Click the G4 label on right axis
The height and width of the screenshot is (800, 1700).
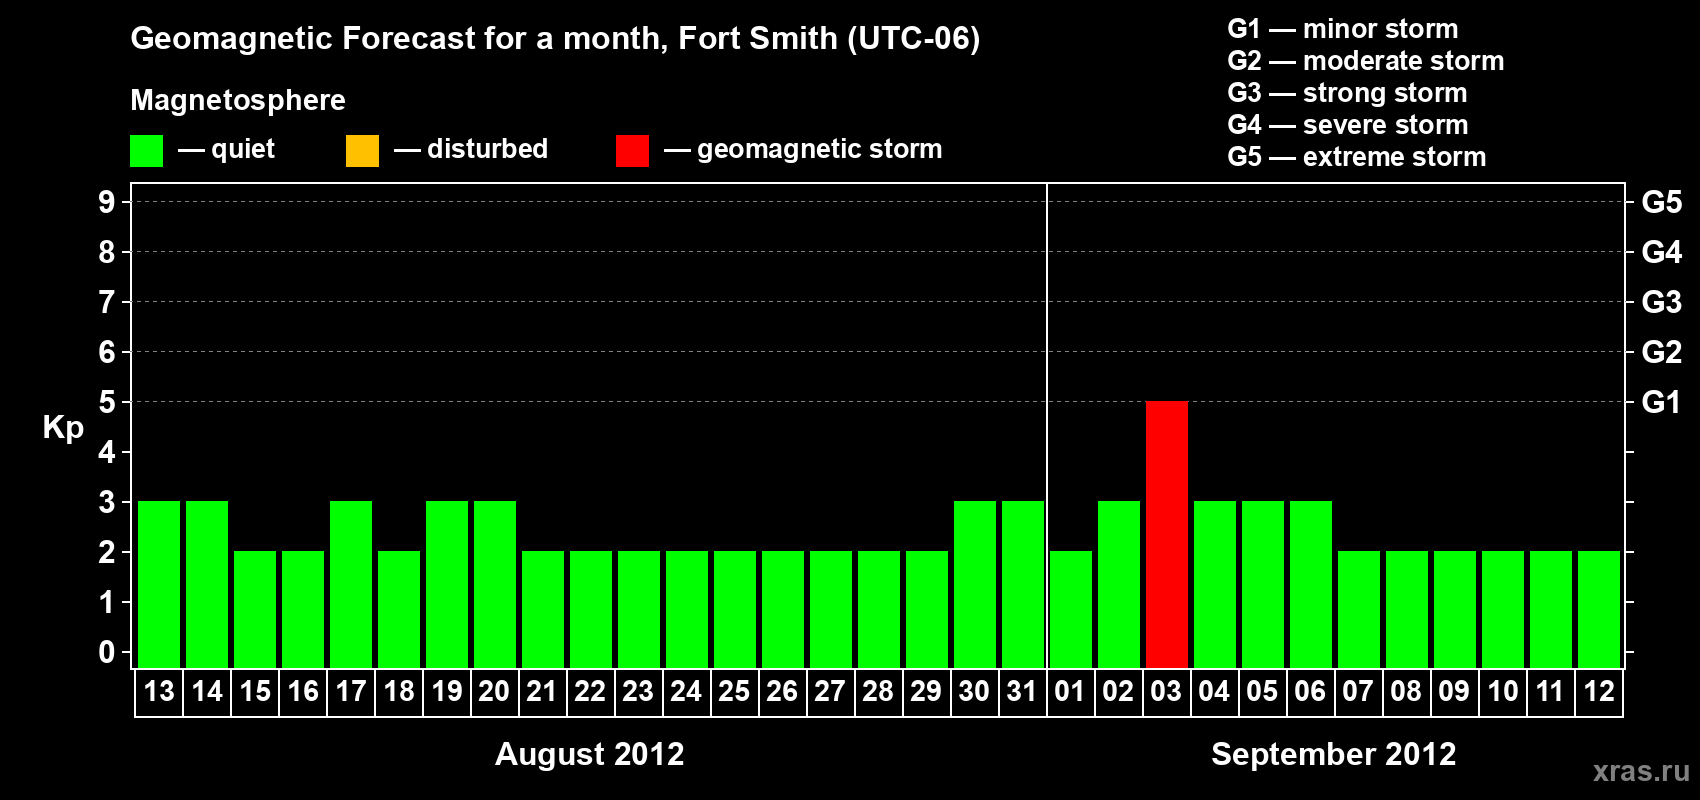pos(1662,252)
